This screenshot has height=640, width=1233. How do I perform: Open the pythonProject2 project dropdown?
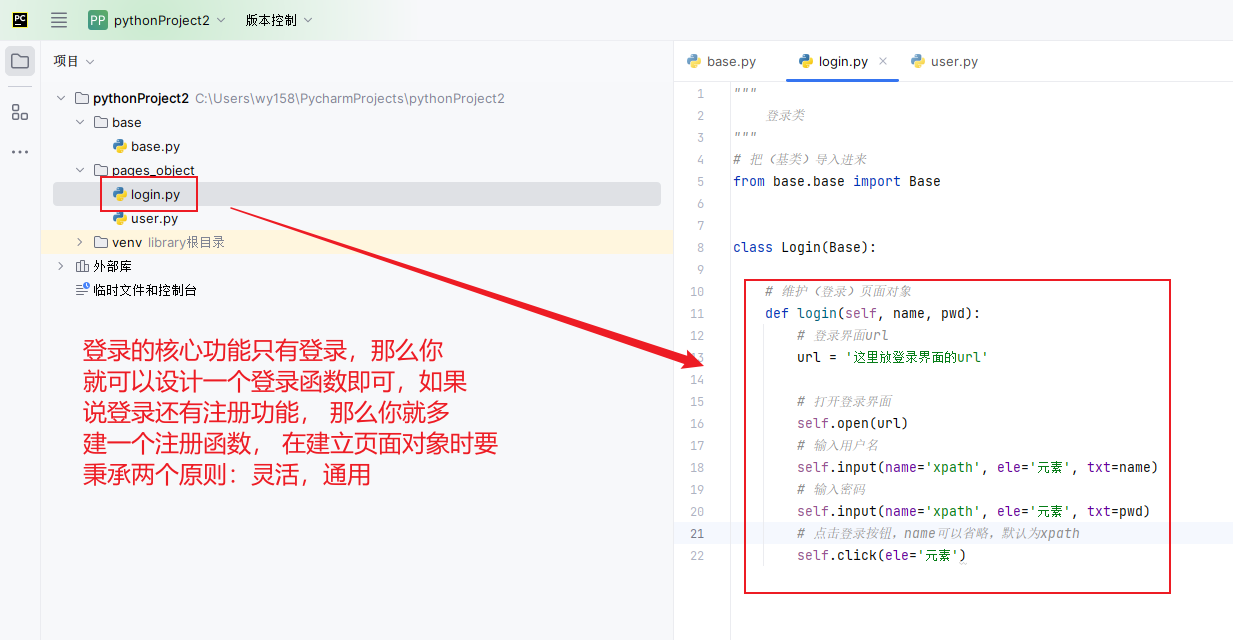[x=163, y=19]
